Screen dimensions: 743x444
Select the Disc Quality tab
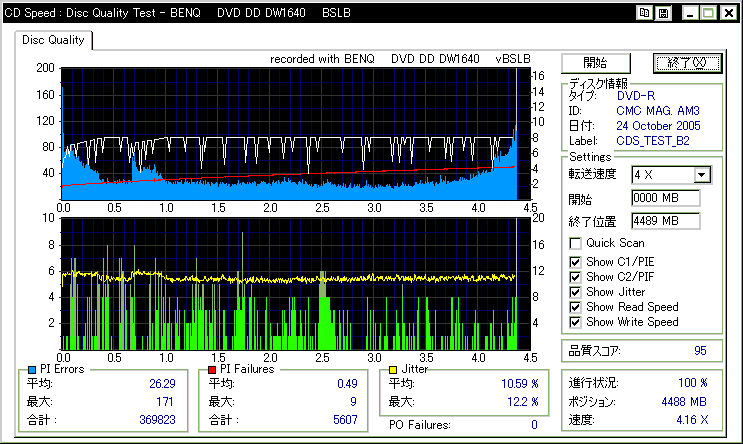click(x=54, y=41)
